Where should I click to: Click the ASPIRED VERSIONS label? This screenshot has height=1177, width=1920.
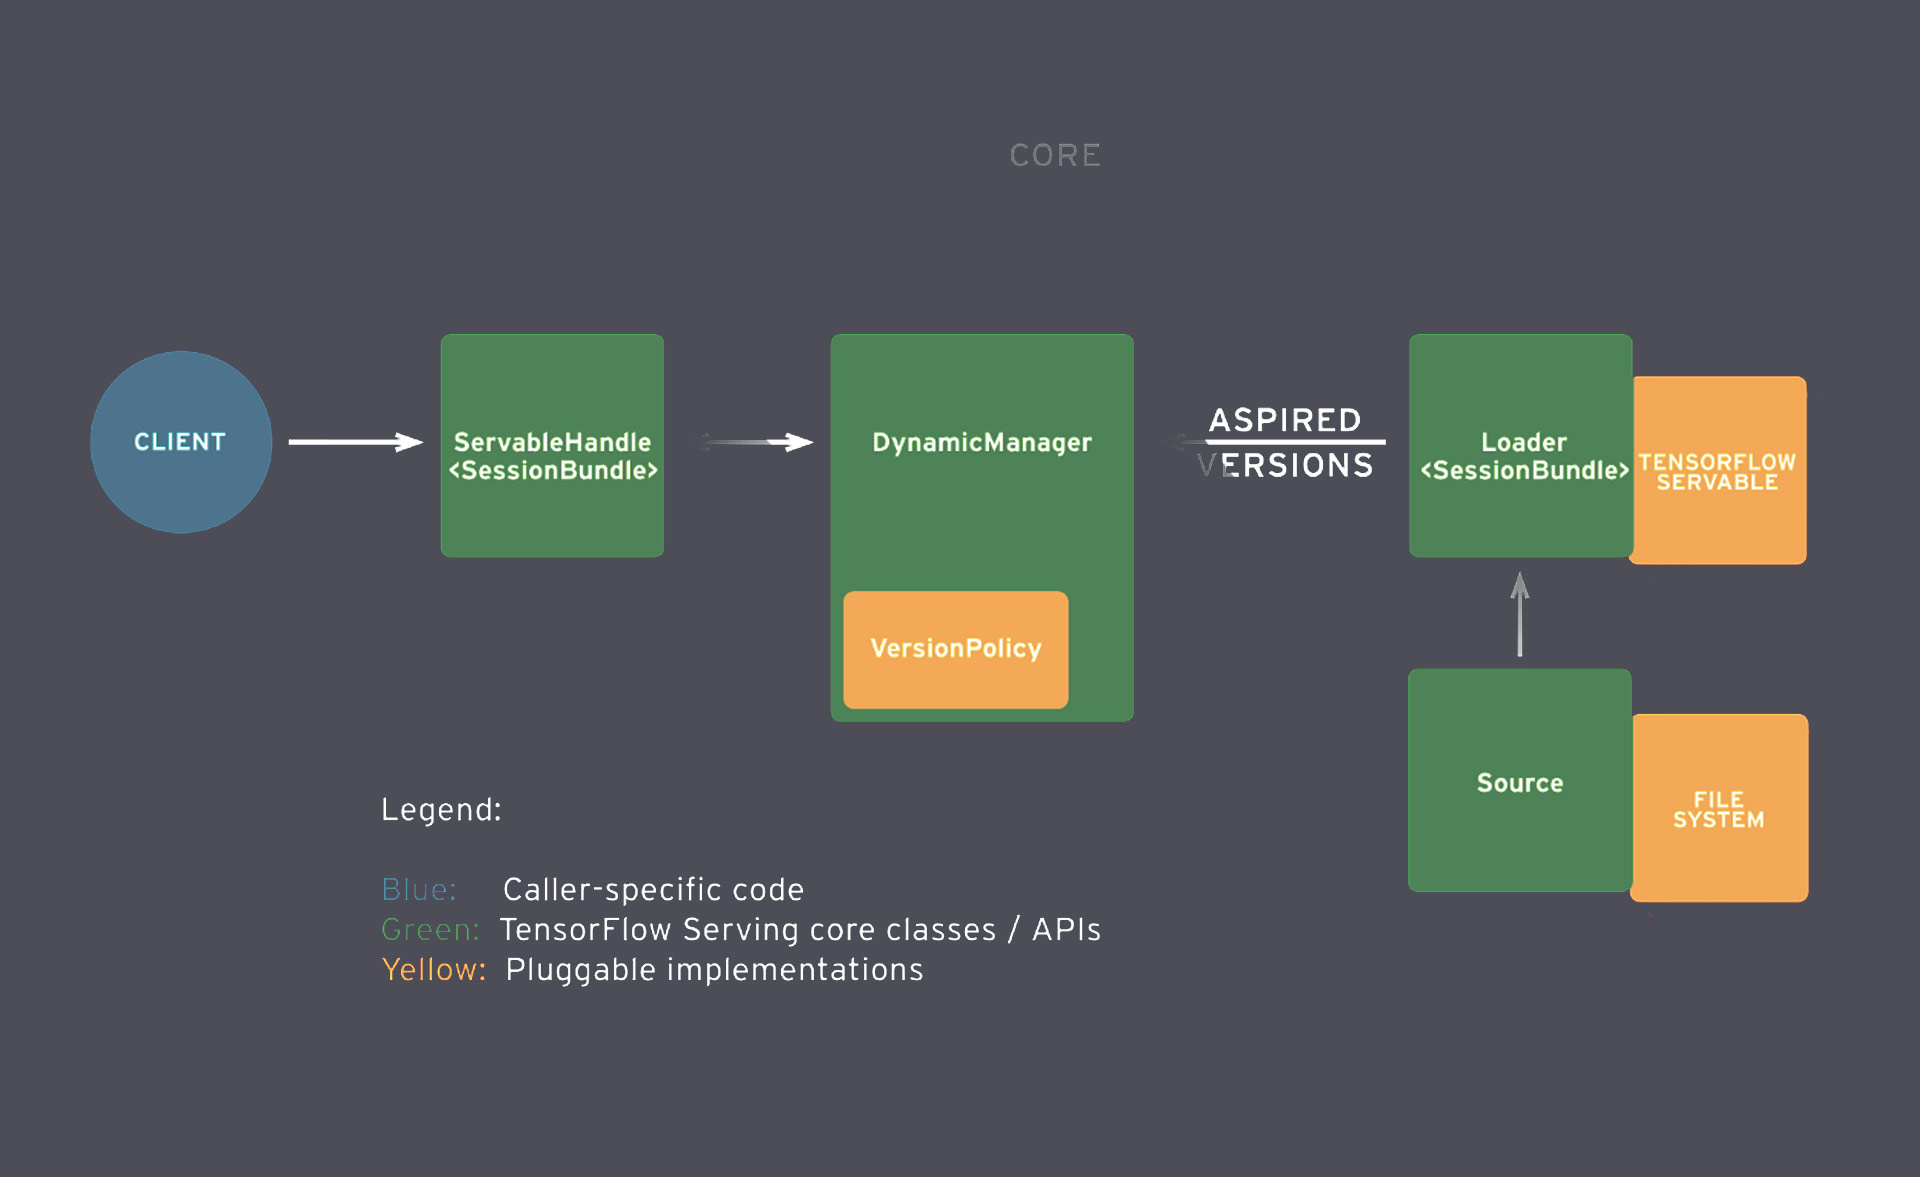[1286, 442]
